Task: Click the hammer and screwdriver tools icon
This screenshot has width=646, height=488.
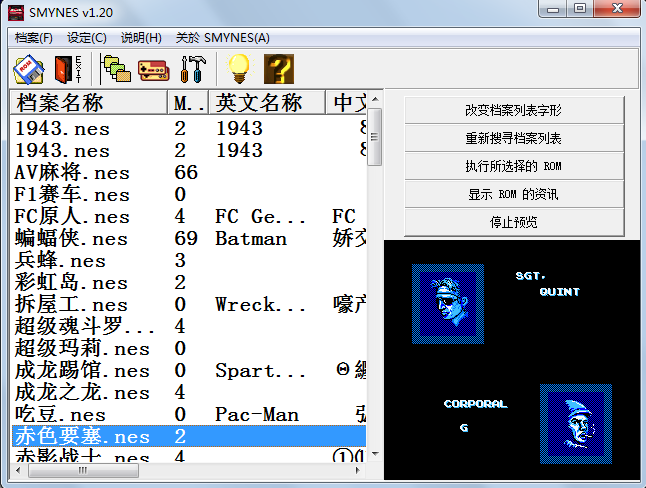Action: click(193, 69)
